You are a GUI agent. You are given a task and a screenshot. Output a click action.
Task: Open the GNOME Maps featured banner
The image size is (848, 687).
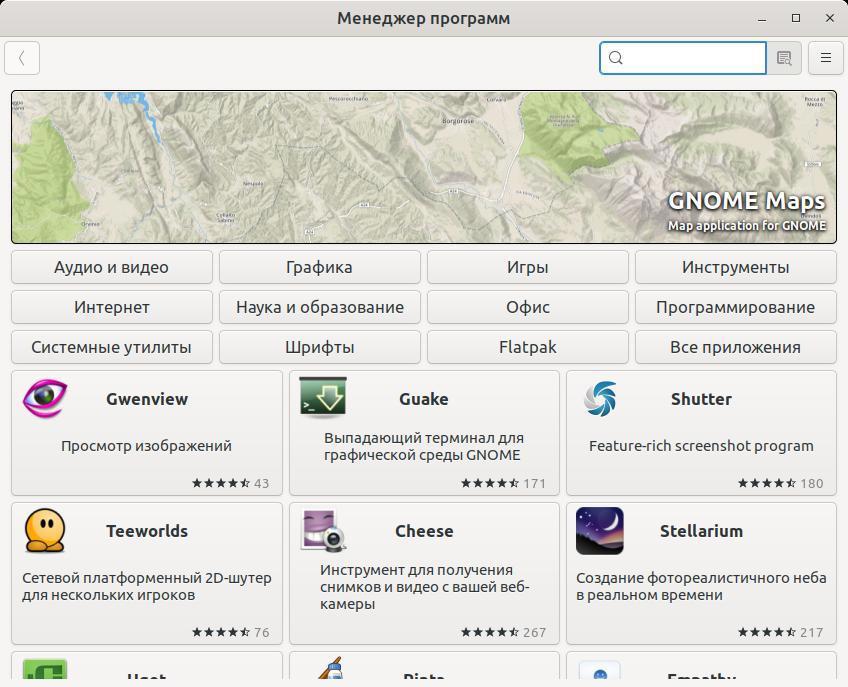[x=424, y=167]
